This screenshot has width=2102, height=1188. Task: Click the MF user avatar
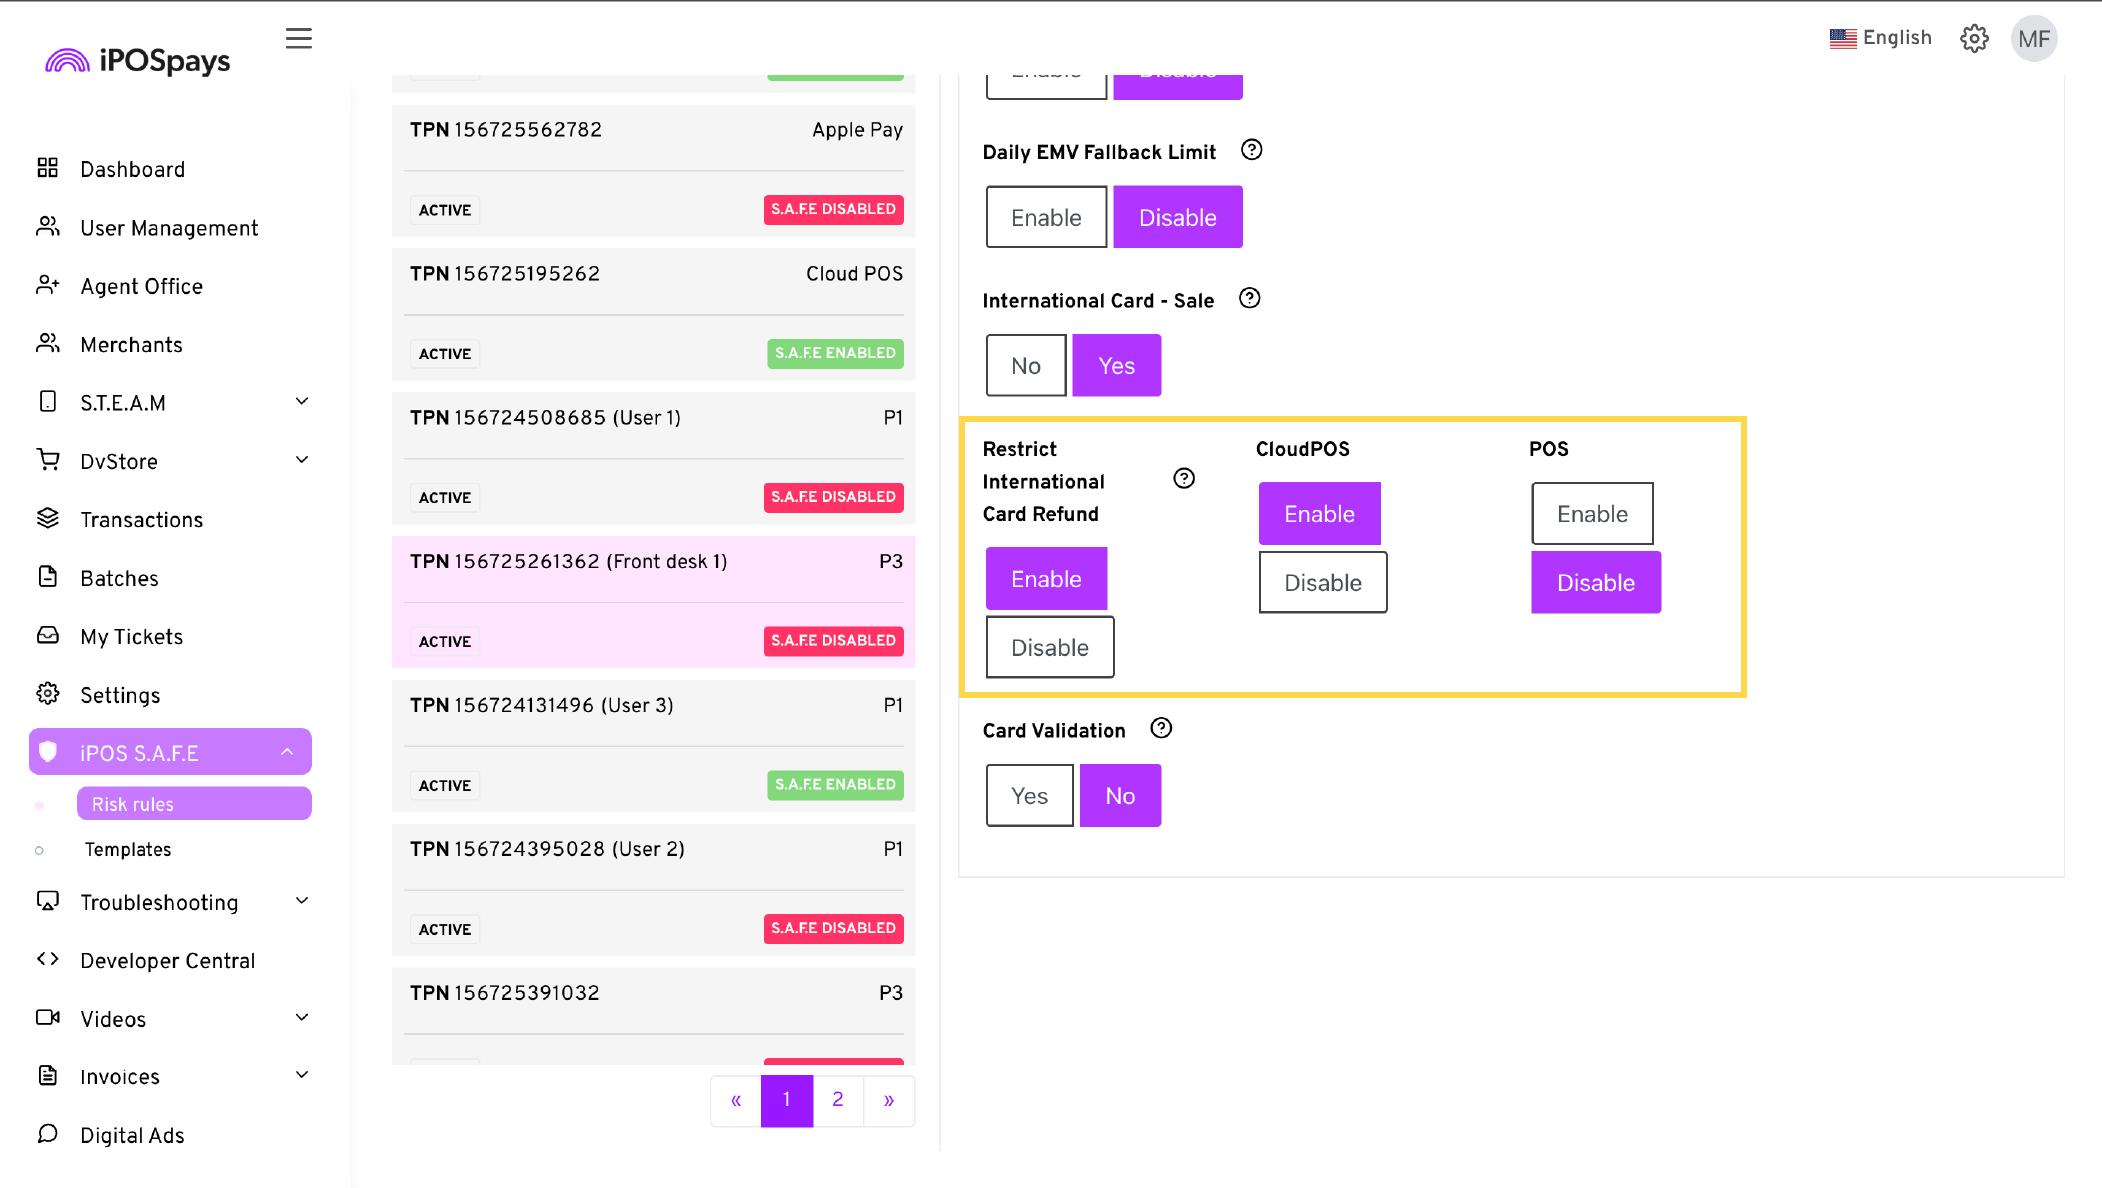2034,39
